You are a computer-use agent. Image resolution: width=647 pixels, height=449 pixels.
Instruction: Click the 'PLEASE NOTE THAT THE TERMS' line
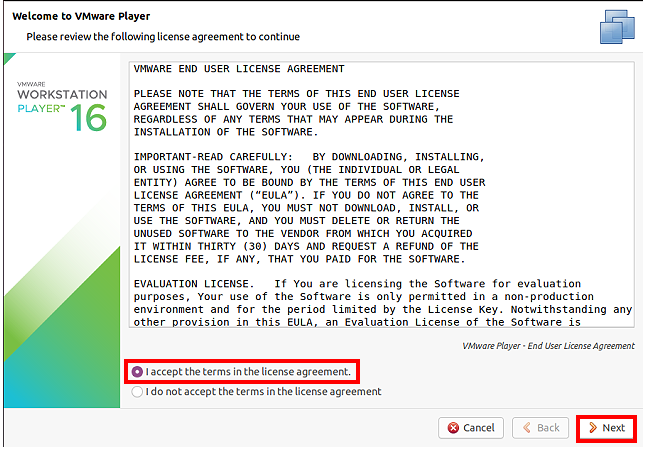pos(296,94)
